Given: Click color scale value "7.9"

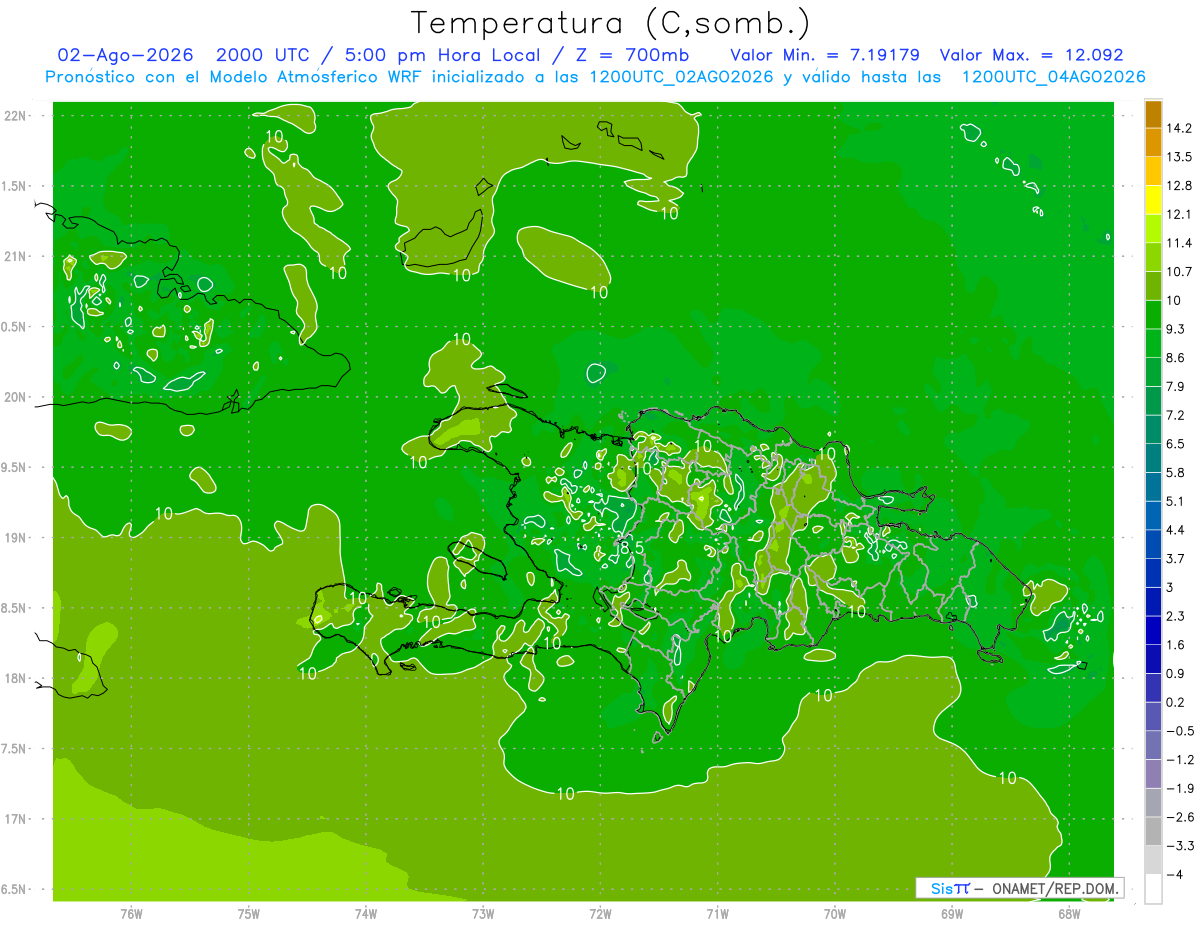Looking at the screenshot, I should (1175, 387).
